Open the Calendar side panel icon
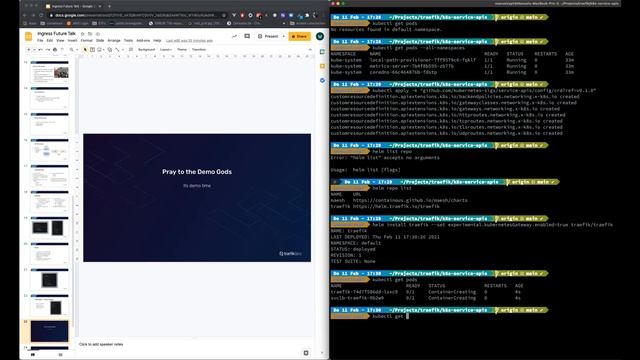 click(x=322, y=52)
